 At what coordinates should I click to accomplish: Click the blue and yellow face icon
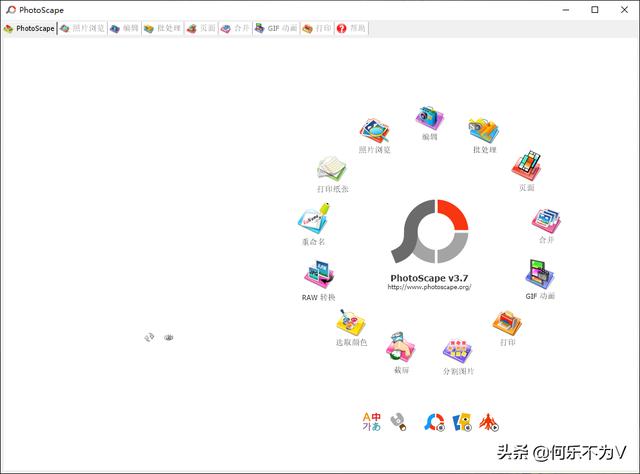click(462, 422)
